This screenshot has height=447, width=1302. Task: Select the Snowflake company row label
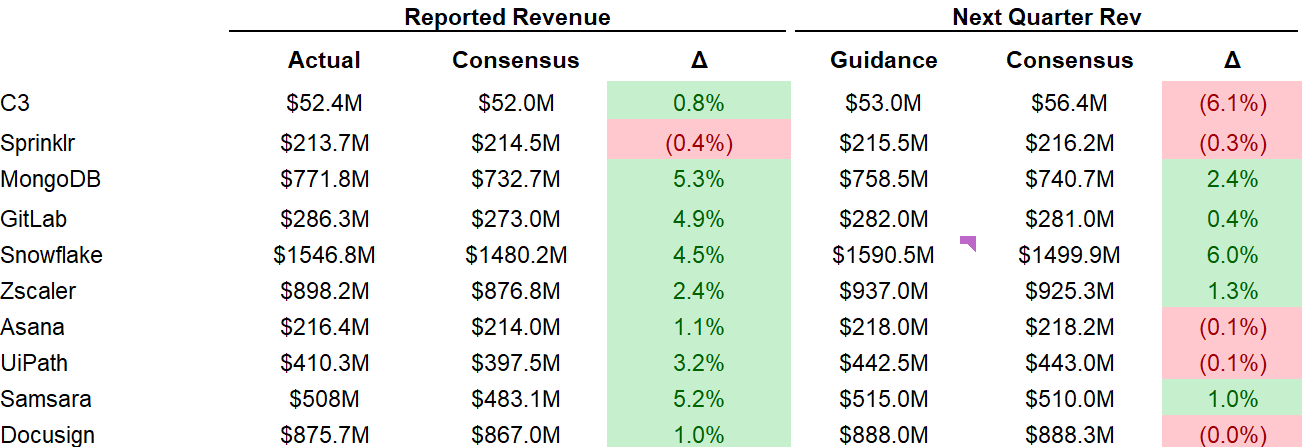52,255
